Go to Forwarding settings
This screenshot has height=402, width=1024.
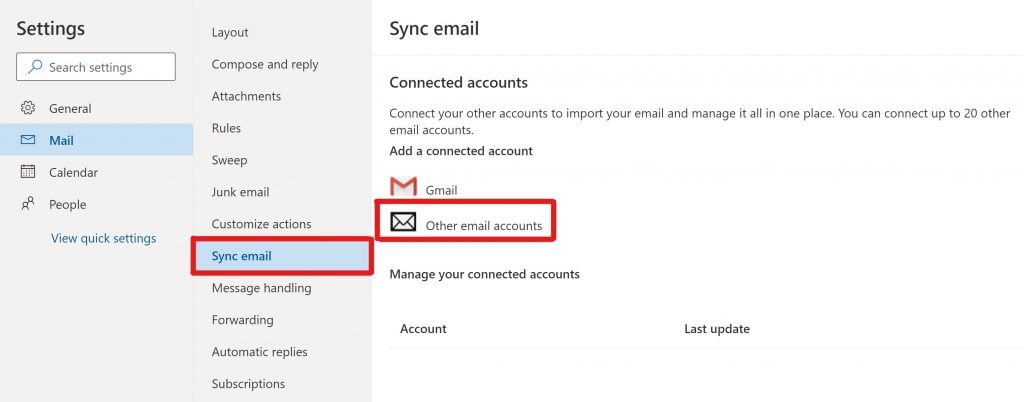click(242, 320)
